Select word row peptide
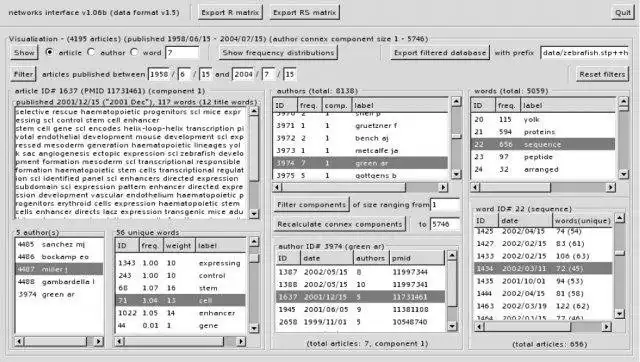Image resolution: width=640 pixels, height=362 pixels. coord(543,157)
